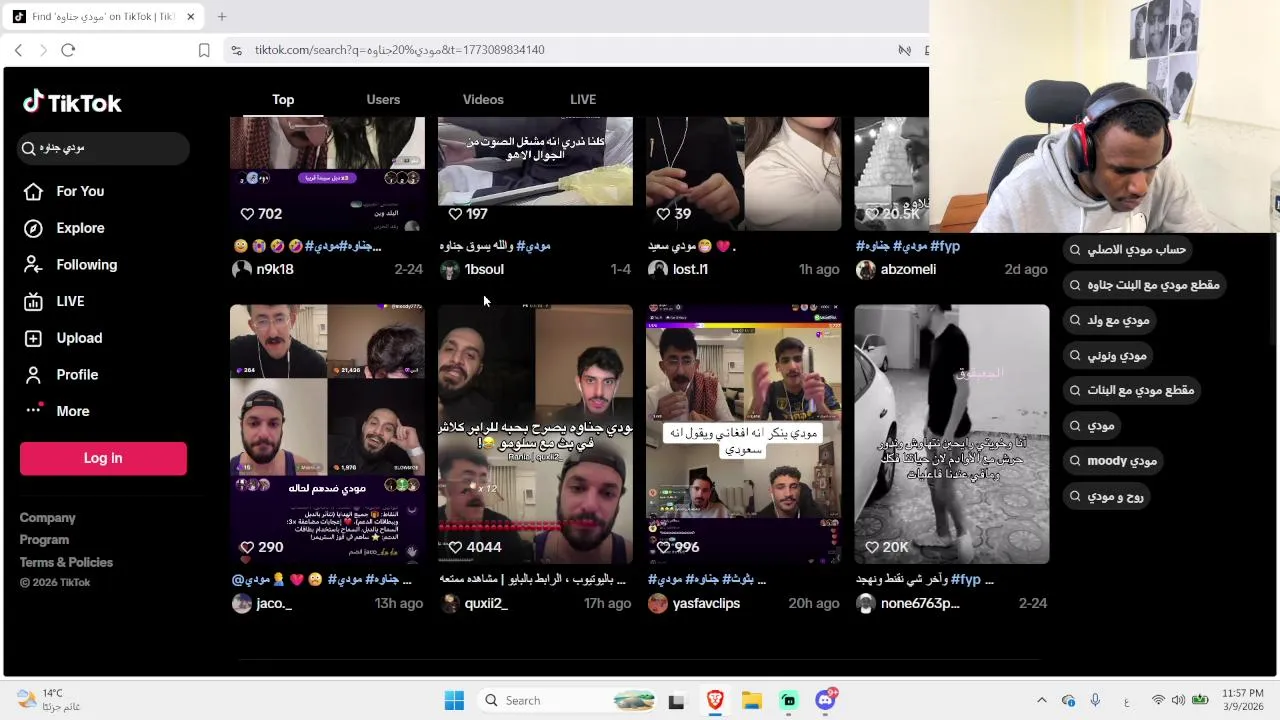Open black-and-white video with 20K likes

pyautogui.click(x=951, y=434)
